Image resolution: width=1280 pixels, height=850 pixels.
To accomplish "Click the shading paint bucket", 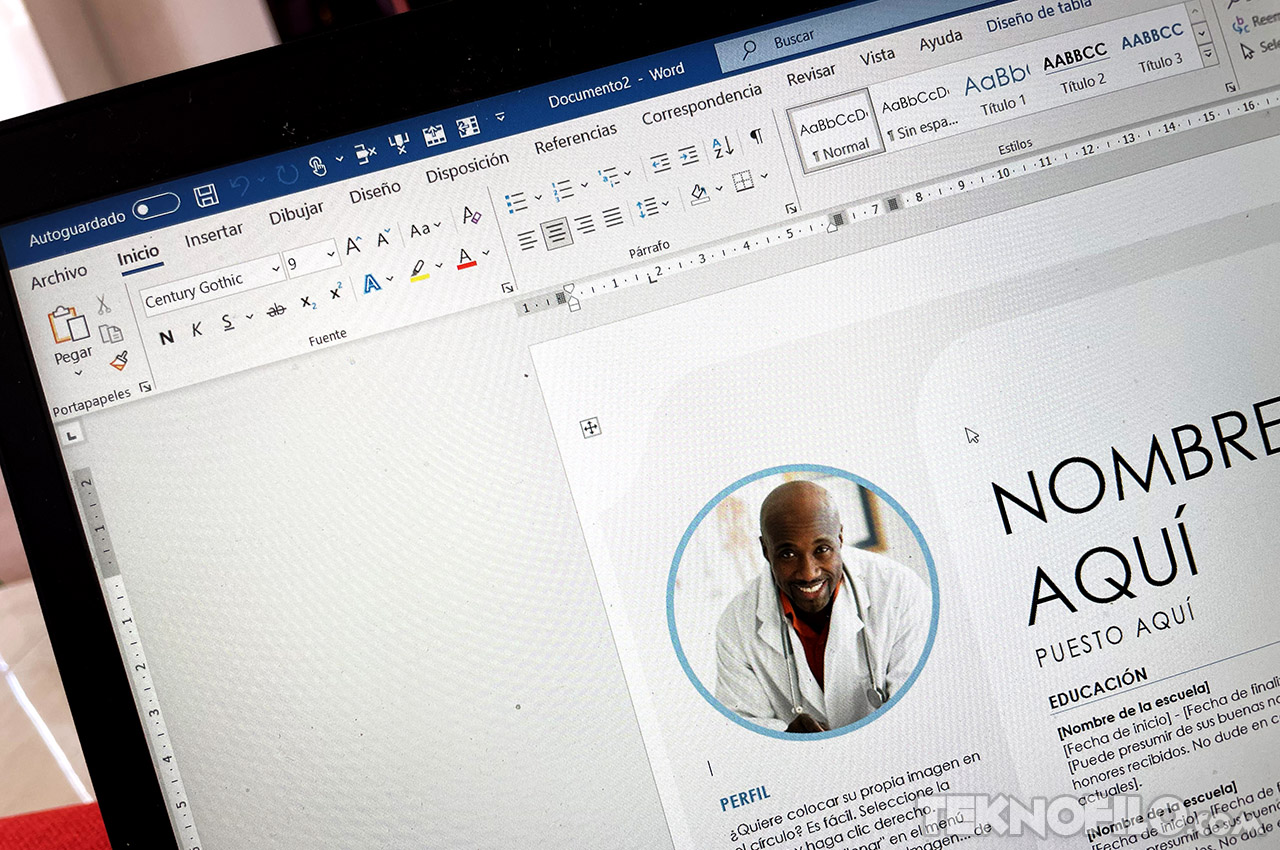I will click(x=699, y=193).
